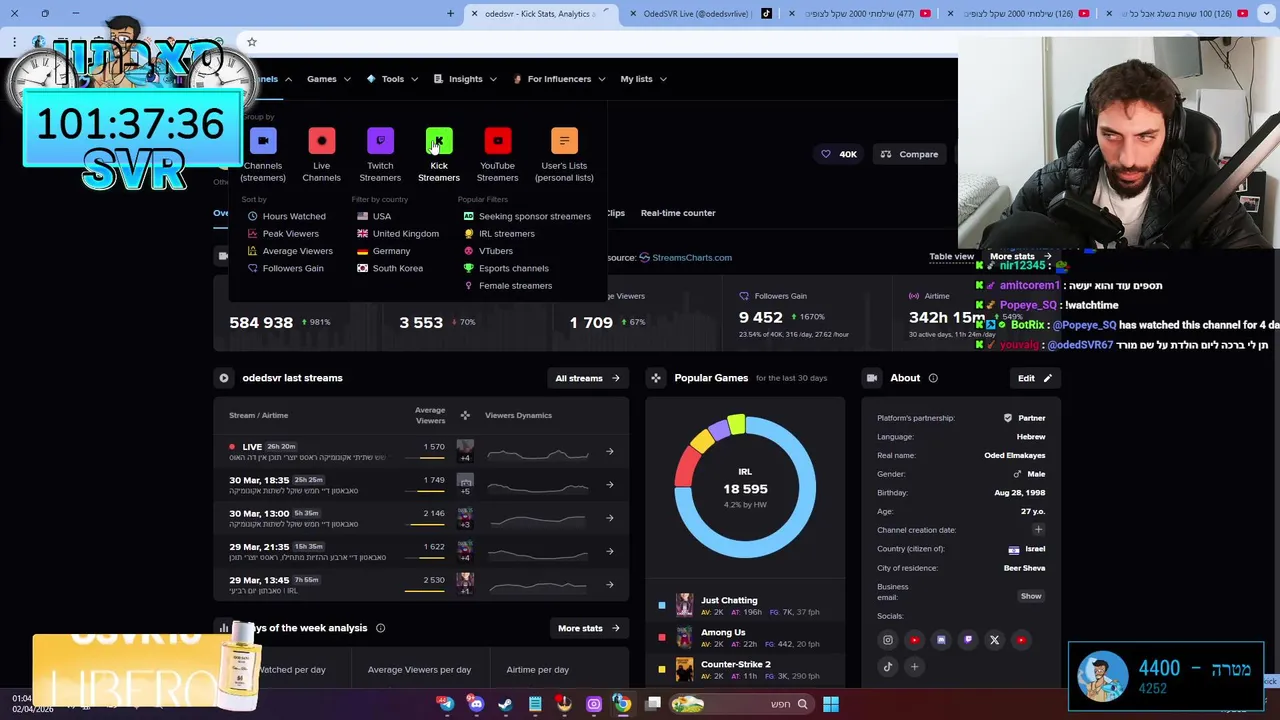Viewport: 1280px width, 720px height.
Task: Add a new social link with plus icon
Action: 914,667
